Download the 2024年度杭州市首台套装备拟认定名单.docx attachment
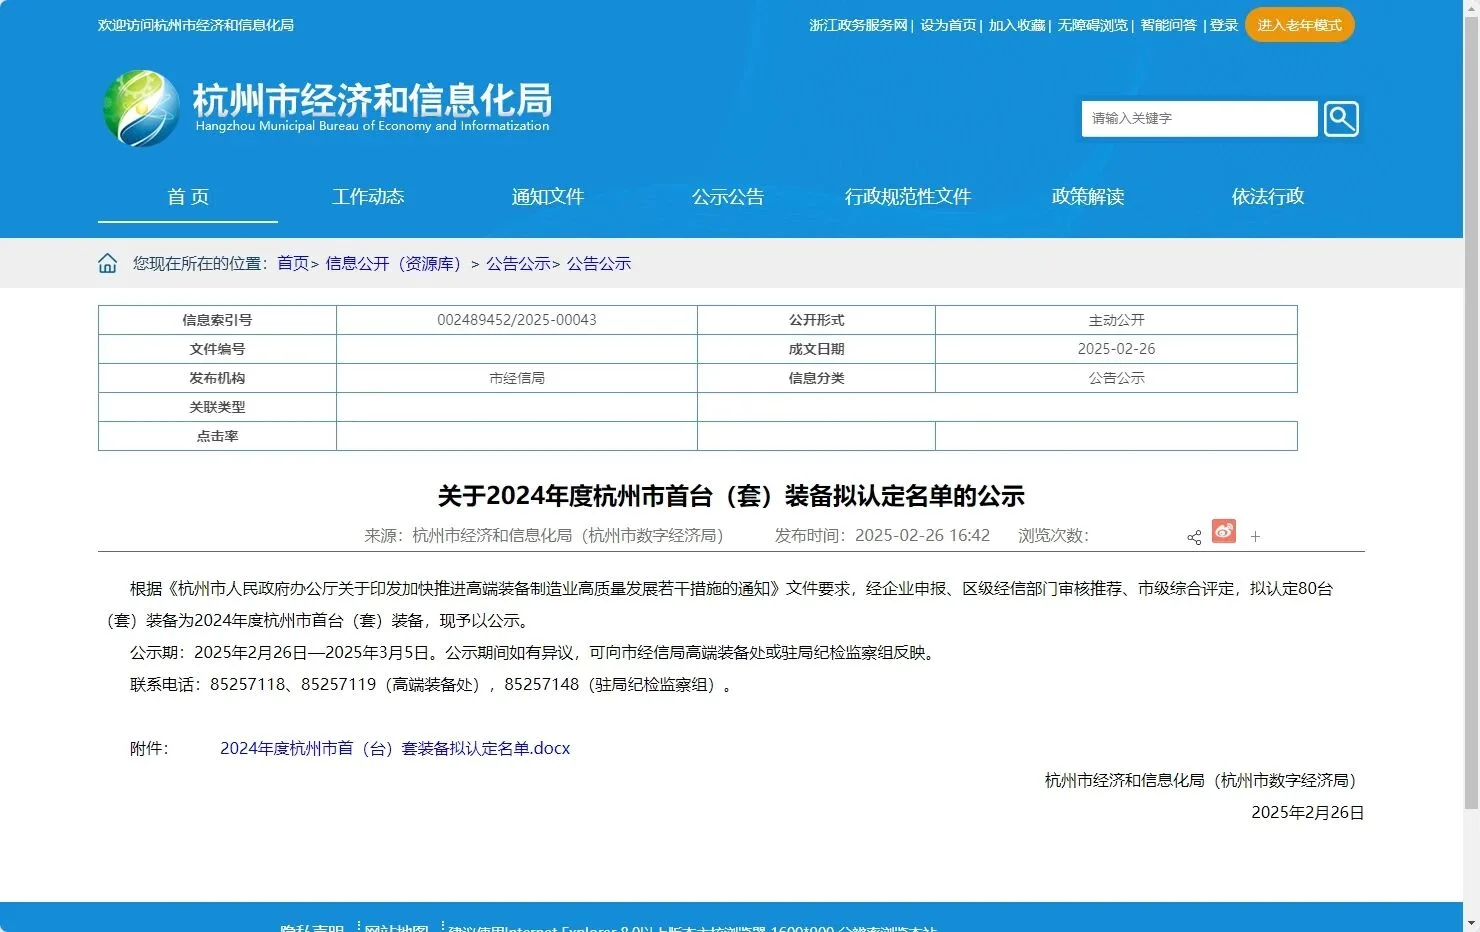 (395, 748)
